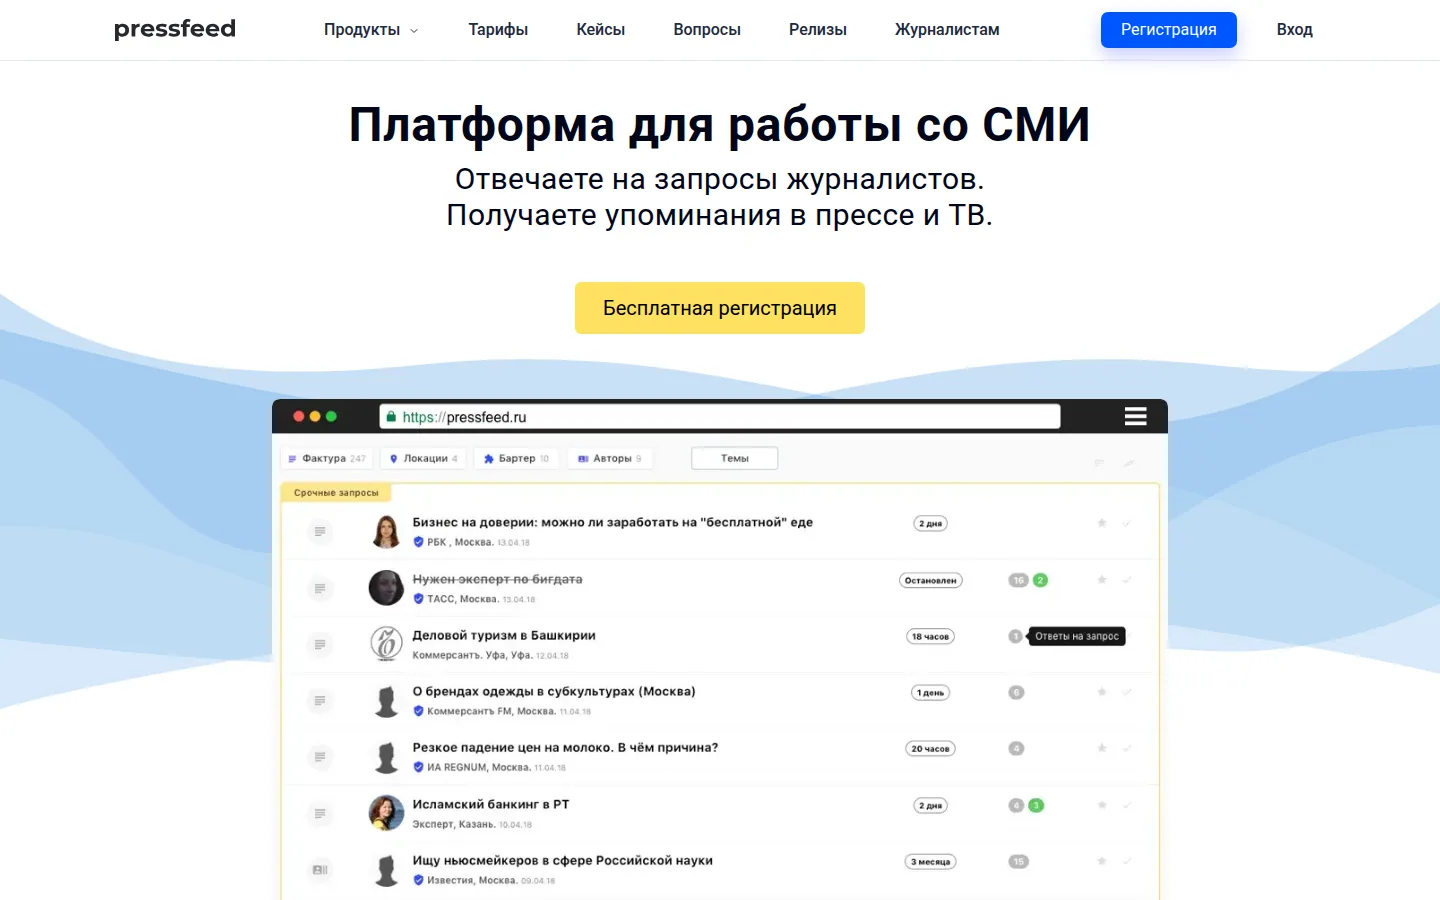The width and height of the screenshot is (1440, 900).
Task: Click the media icon on Ищу ньюсмейкеров row
Action: click(x=320, y=869)
